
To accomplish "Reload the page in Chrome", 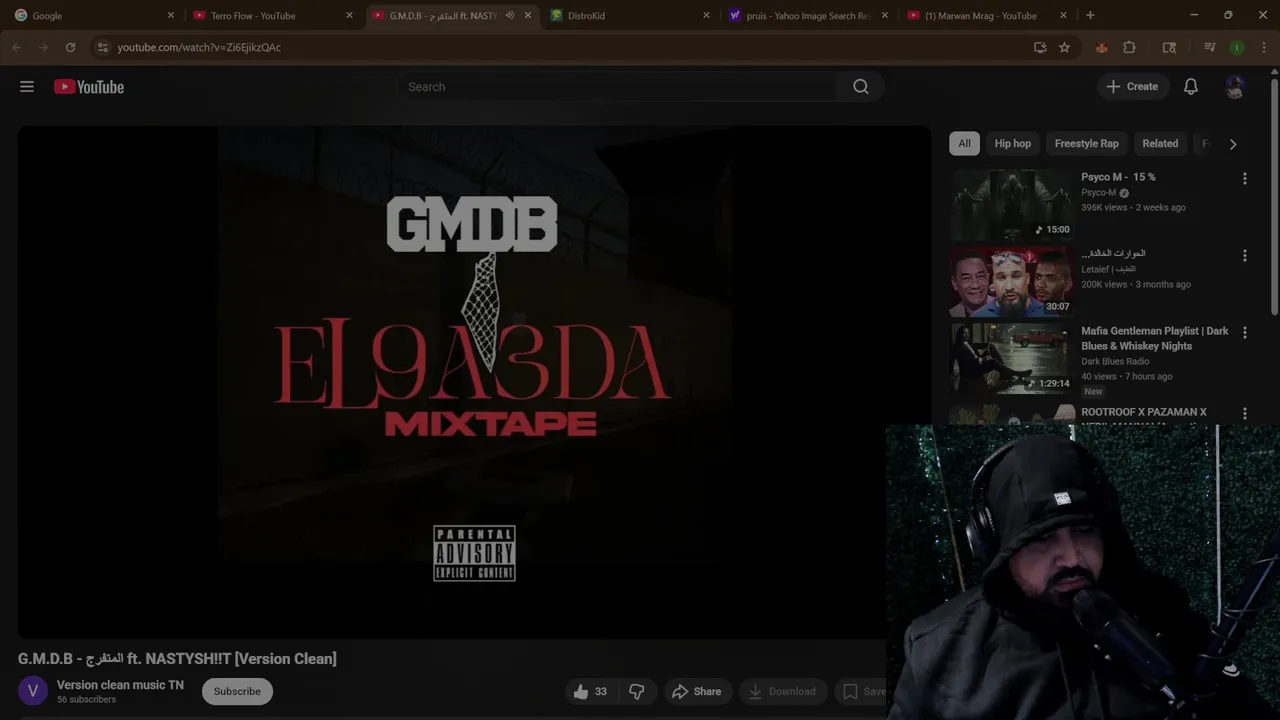I will click(x=70, y=47).
